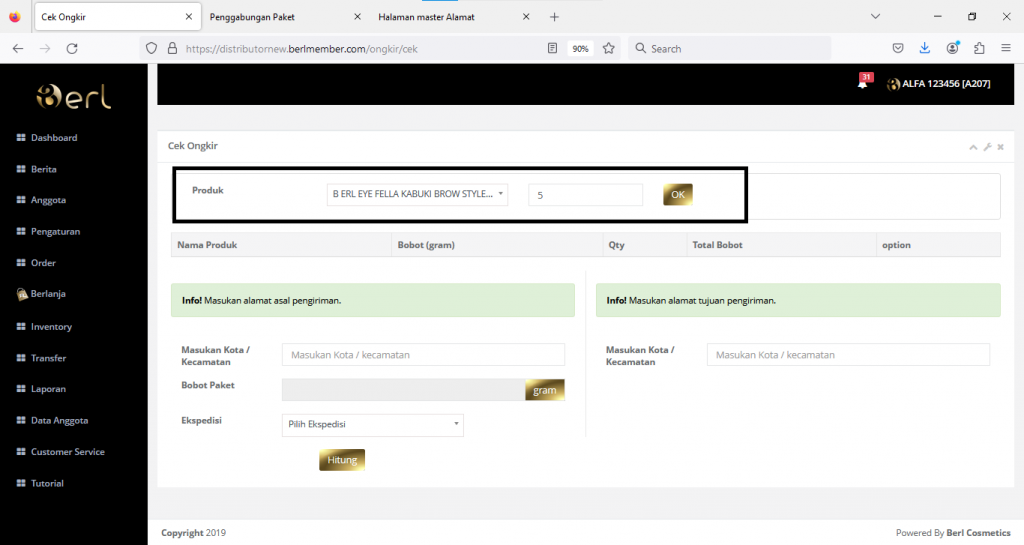Open the Pocket save icon
This screenshot has width=1024, height=545.
tap(898, 48)
